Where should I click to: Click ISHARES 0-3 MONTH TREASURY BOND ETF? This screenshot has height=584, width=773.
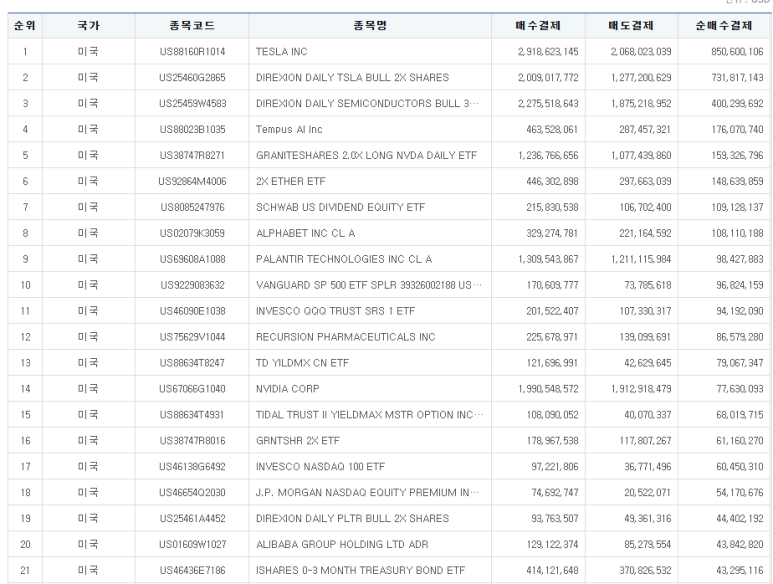[x=360, y=571]
